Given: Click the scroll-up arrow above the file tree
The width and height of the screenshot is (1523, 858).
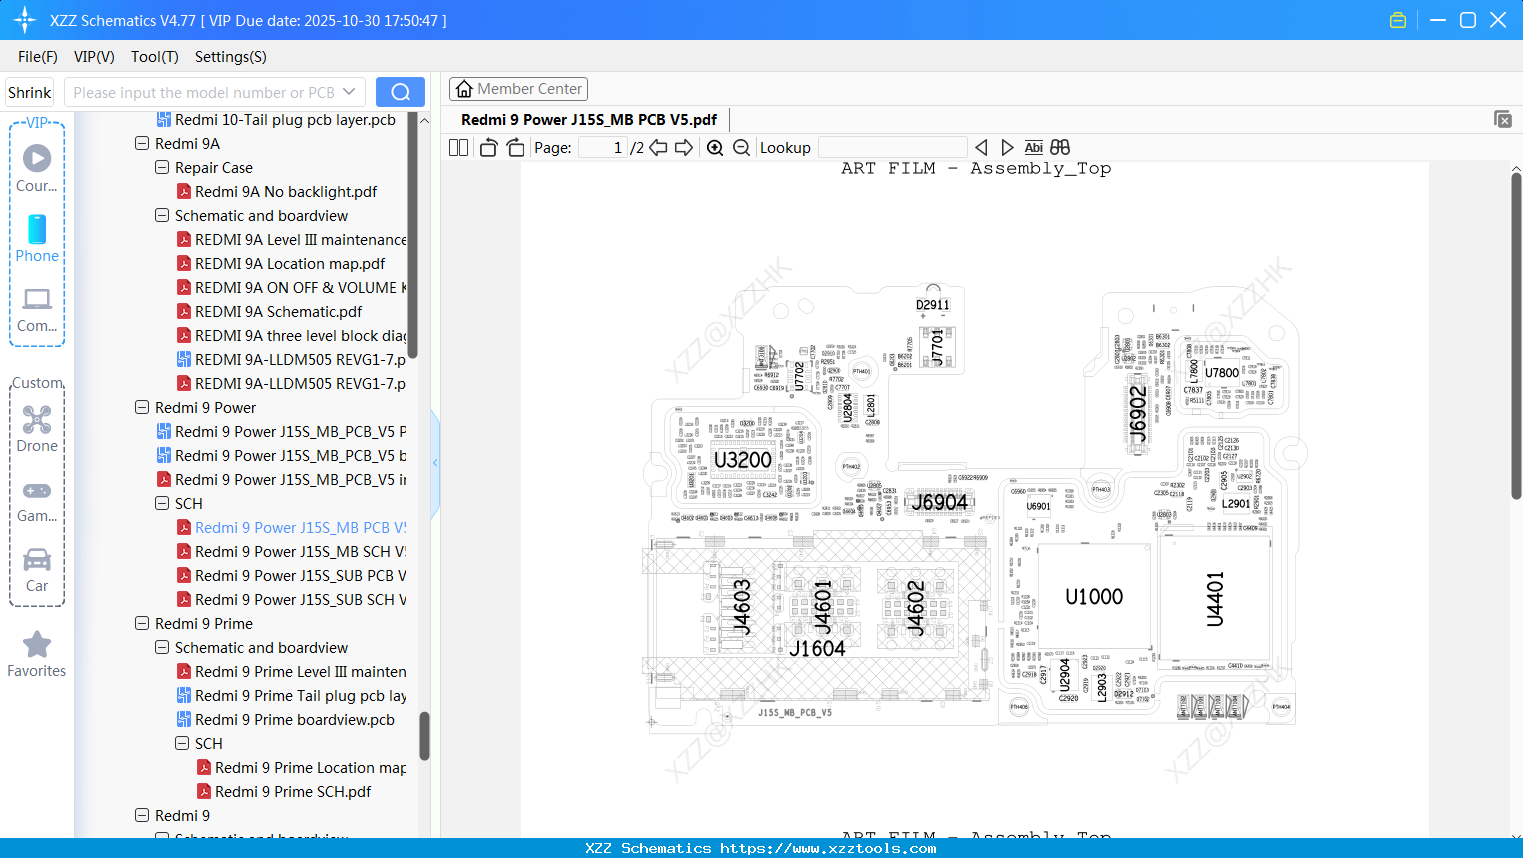Looking at the screenshot, I should coord(424,120).
